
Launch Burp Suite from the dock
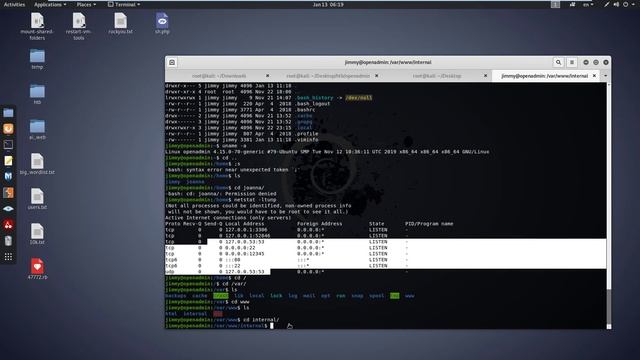[x=8, y=193]
